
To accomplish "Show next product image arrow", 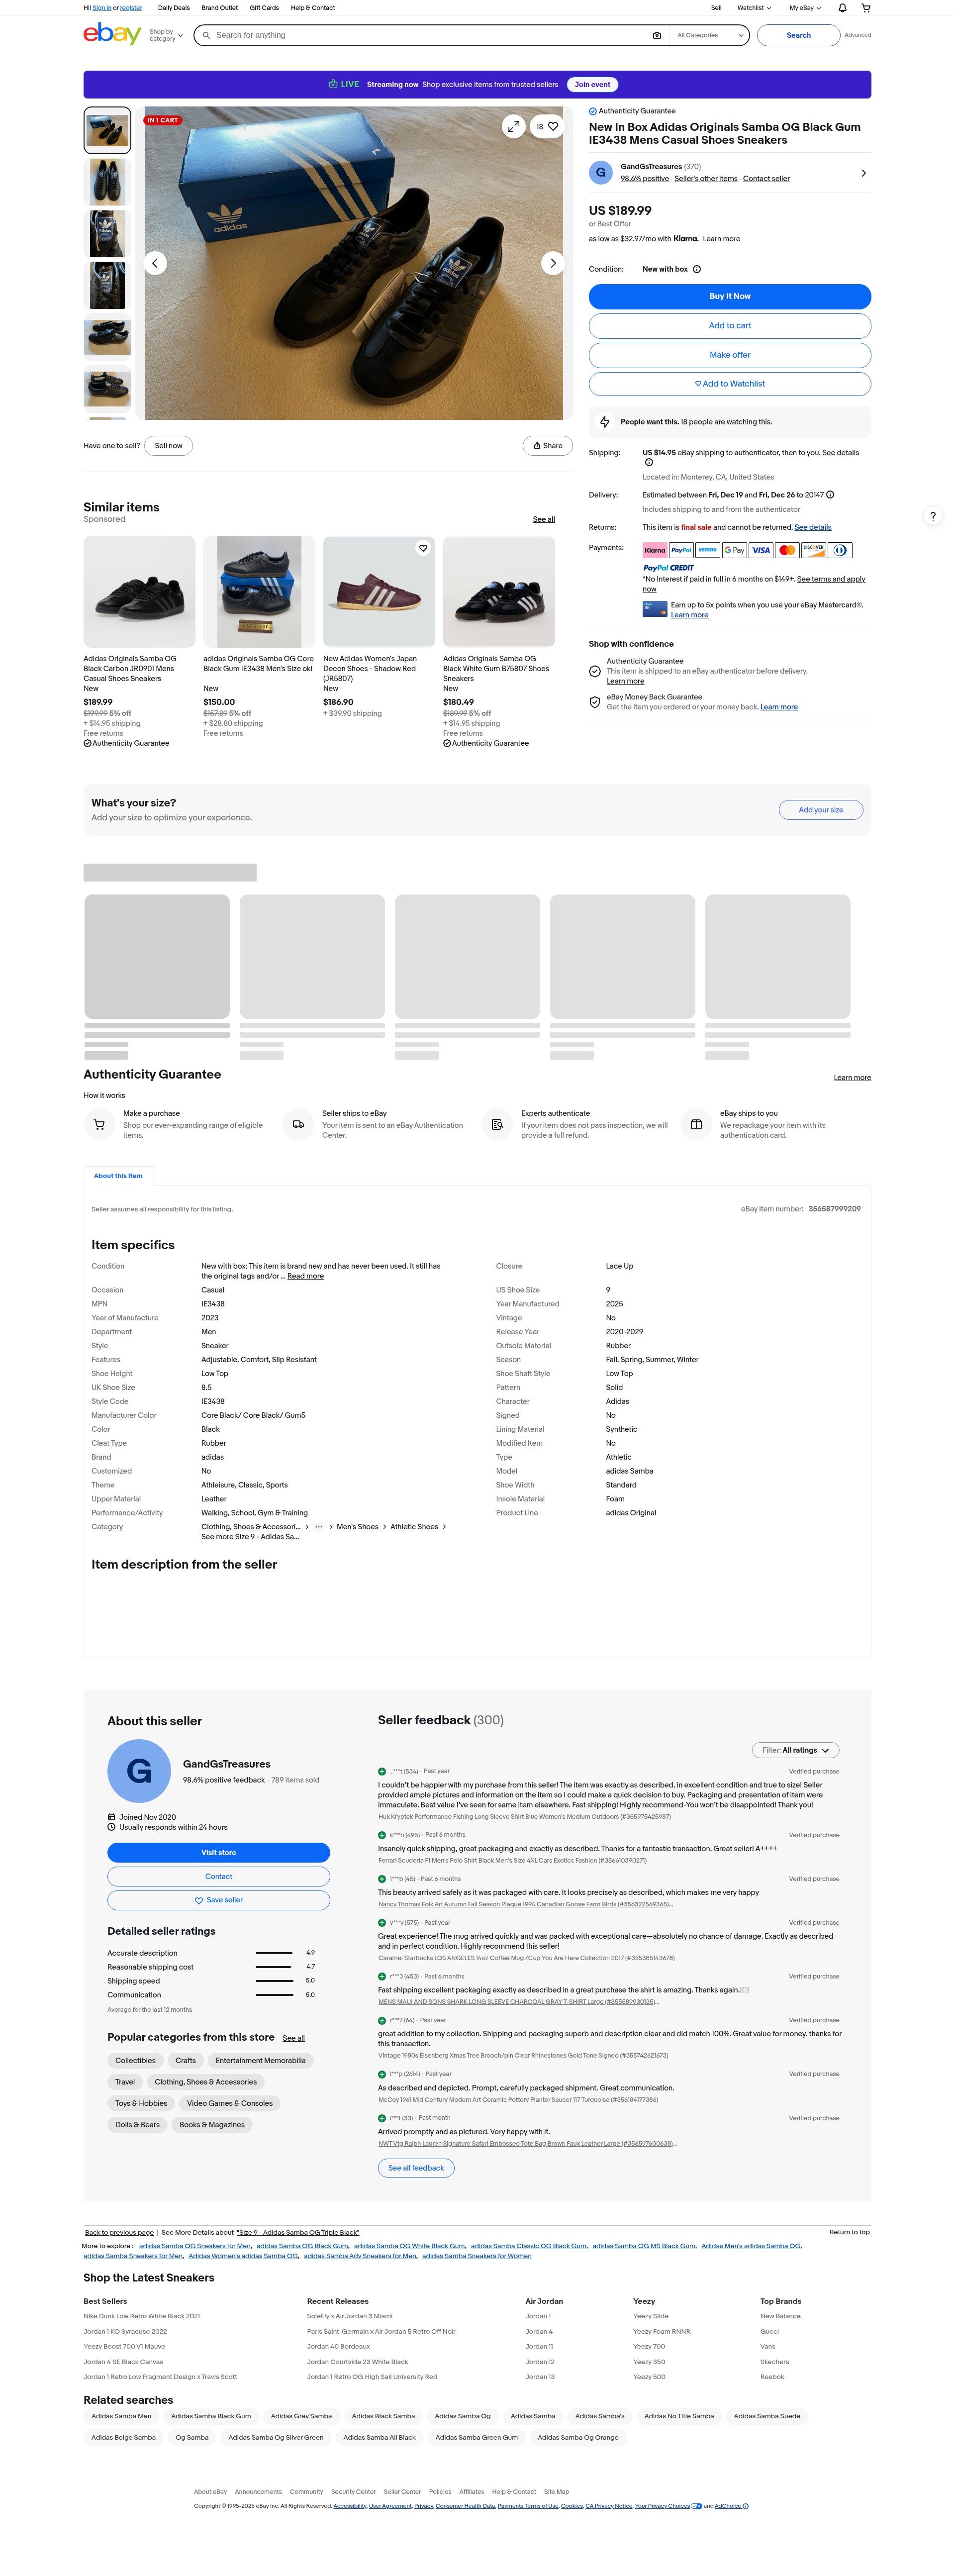I will (553, 263).
